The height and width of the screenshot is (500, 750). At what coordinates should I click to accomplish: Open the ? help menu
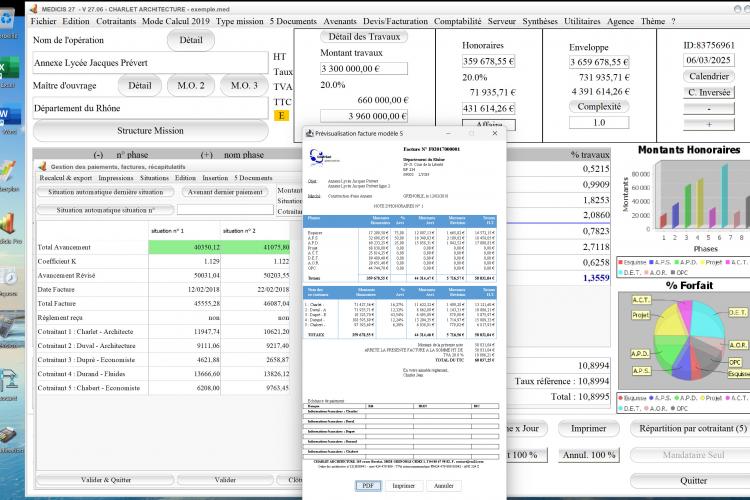(673, 21)
